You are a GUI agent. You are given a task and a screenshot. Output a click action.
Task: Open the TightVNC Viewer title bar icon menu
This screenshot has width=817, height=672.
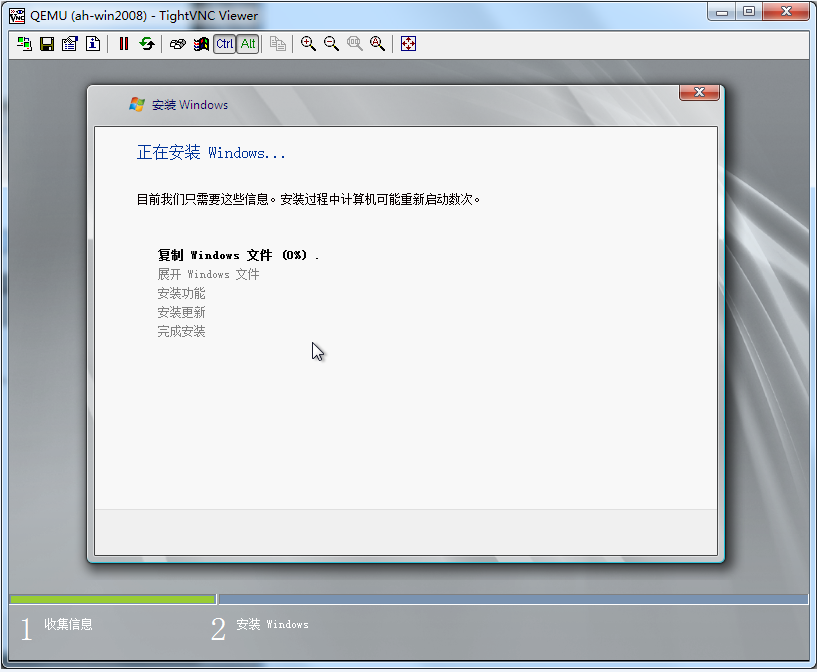(17, 15)
